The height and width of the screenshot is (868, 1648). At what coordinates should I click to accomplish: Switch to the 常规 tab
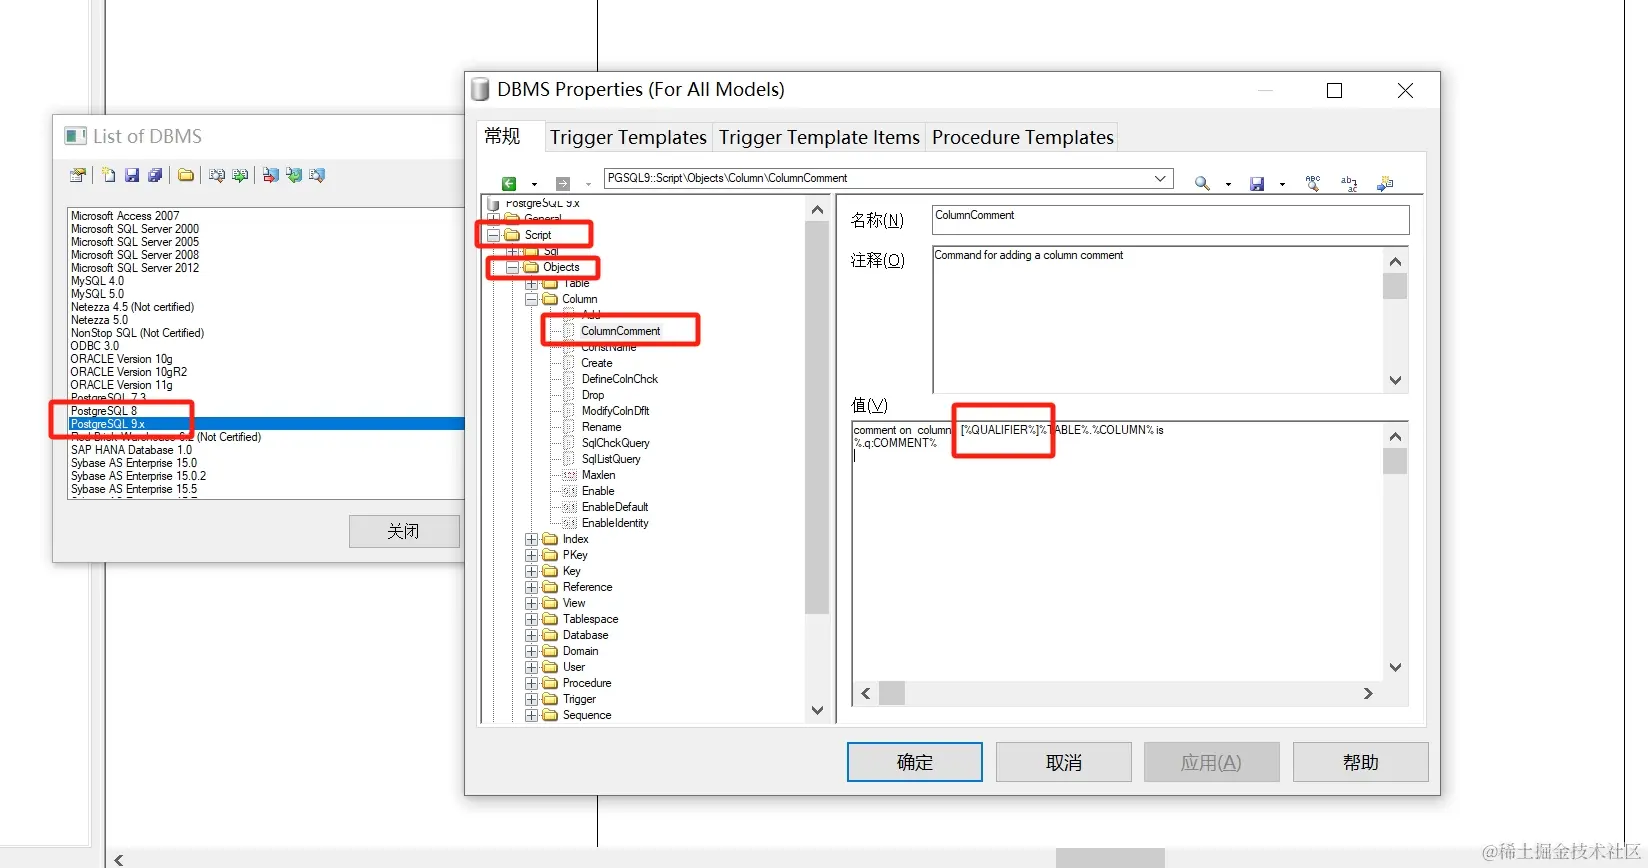pos(502,136)
